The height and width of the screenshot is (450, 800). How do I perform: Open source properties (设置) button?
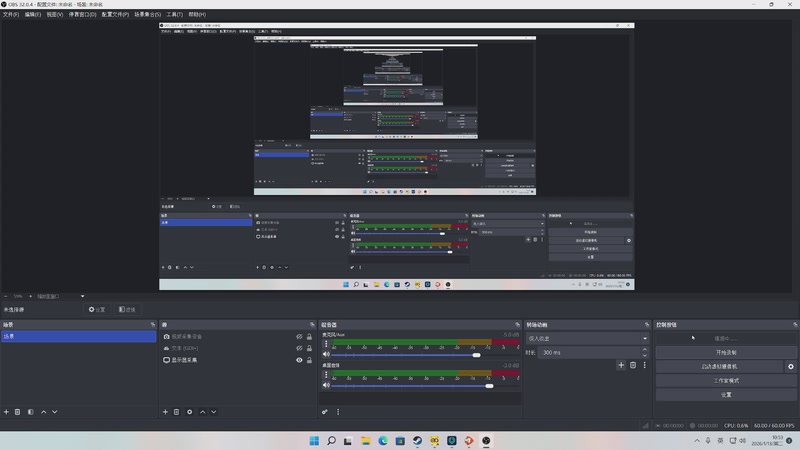point(97,309)
